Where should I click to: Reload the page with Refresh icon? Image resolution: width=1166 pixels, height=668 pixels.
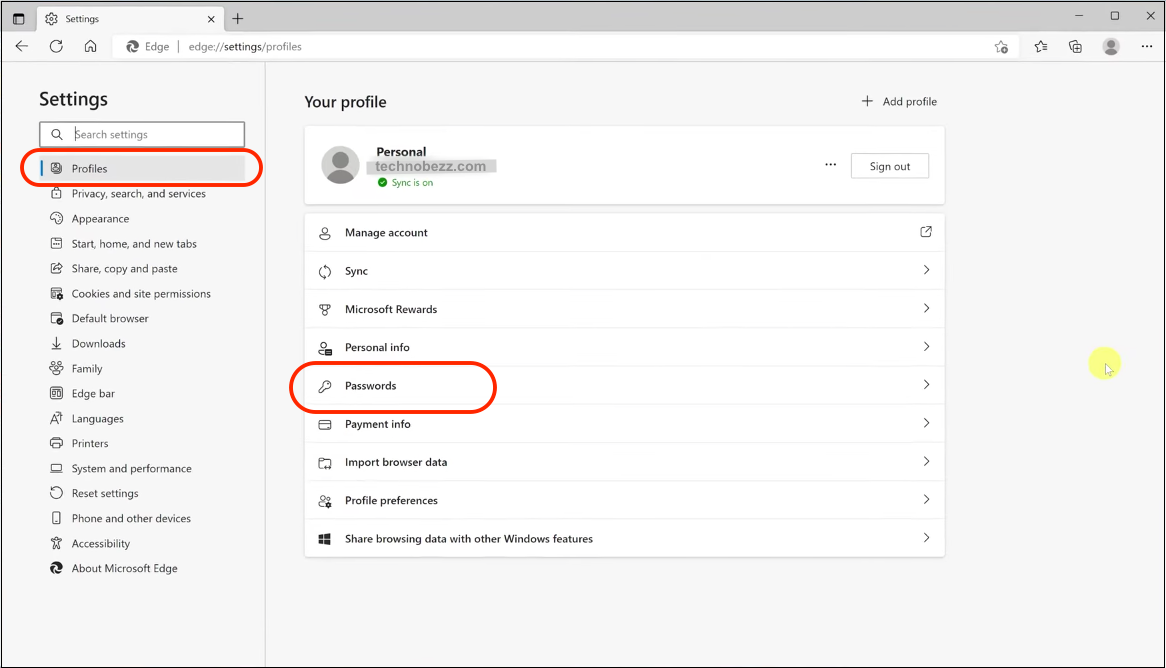[x=56, y=46]
